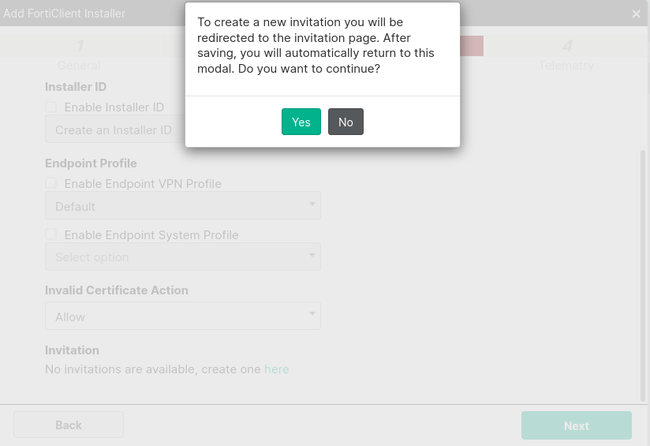This screenshot has height=446, width=650.
Task: Toggle Enable Endpoint System Profile checkbox
Action: tap(51, 235)
